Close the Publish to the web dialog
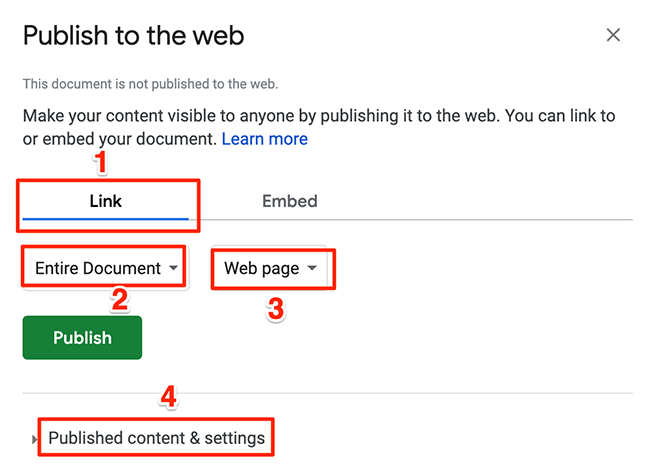This screenshot has width=650, height=475. pyautogui.click(x=613, y=36)
